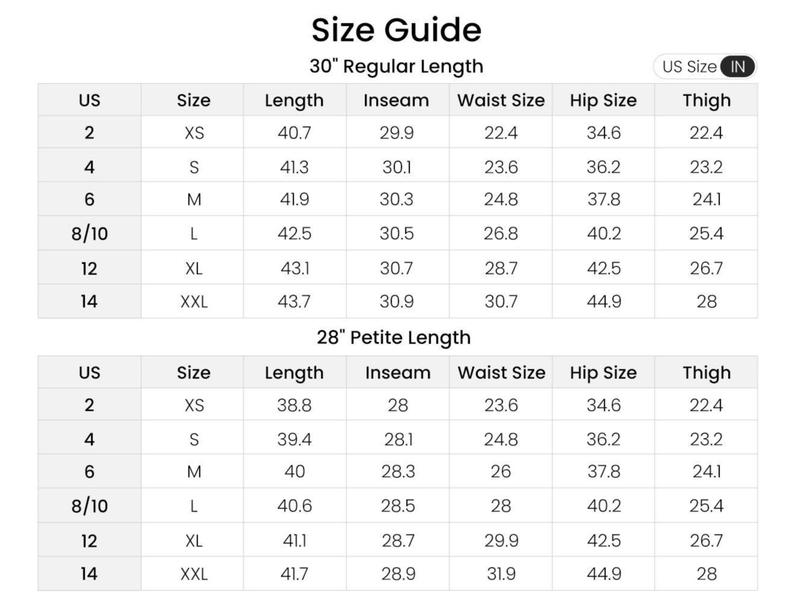Click Hip Size header in Regular table
The width and height of the screenshot is (800, 600).
[603, 100]
